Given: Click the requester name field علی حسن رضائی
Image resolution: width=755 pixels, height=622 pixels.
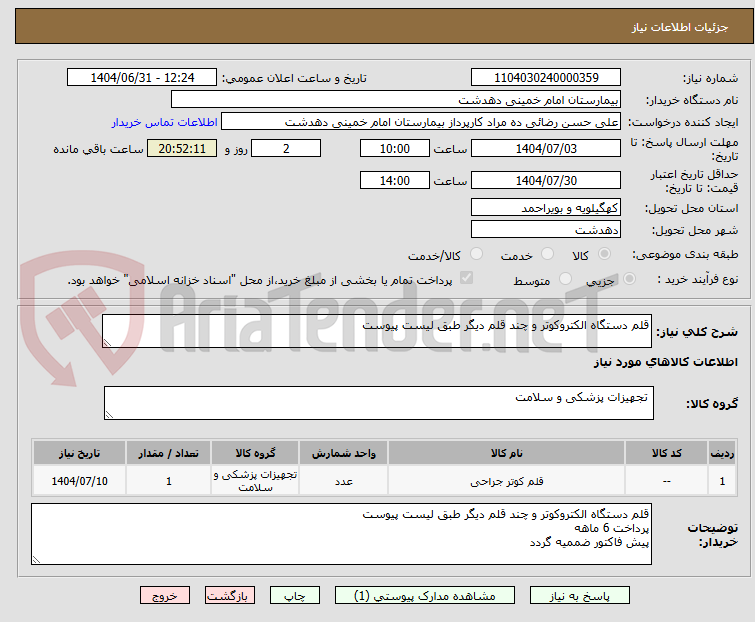Looking at the screenshot, I should pyautogui.click(x=421, y=122).
